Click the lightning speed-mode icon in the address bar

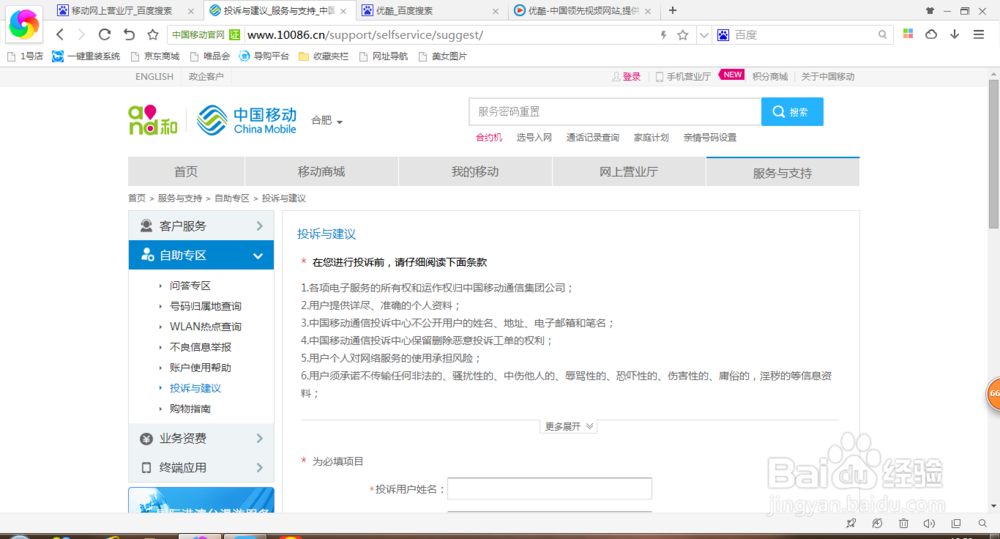click(663, 35)
